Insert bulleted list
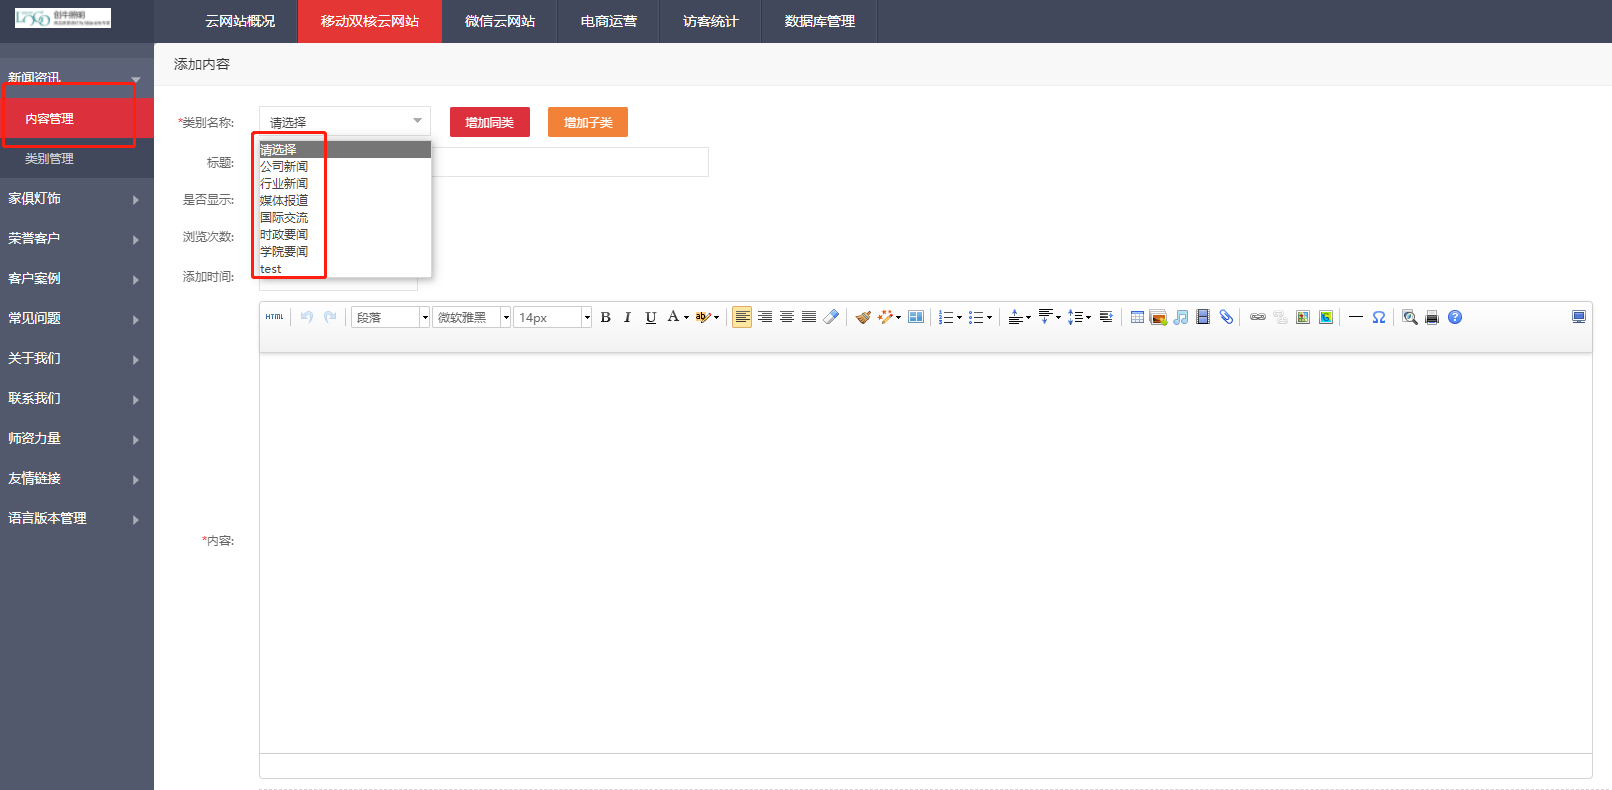This screenshot has height=790, width=1612. pyautogui.click(x=976, y=317)
